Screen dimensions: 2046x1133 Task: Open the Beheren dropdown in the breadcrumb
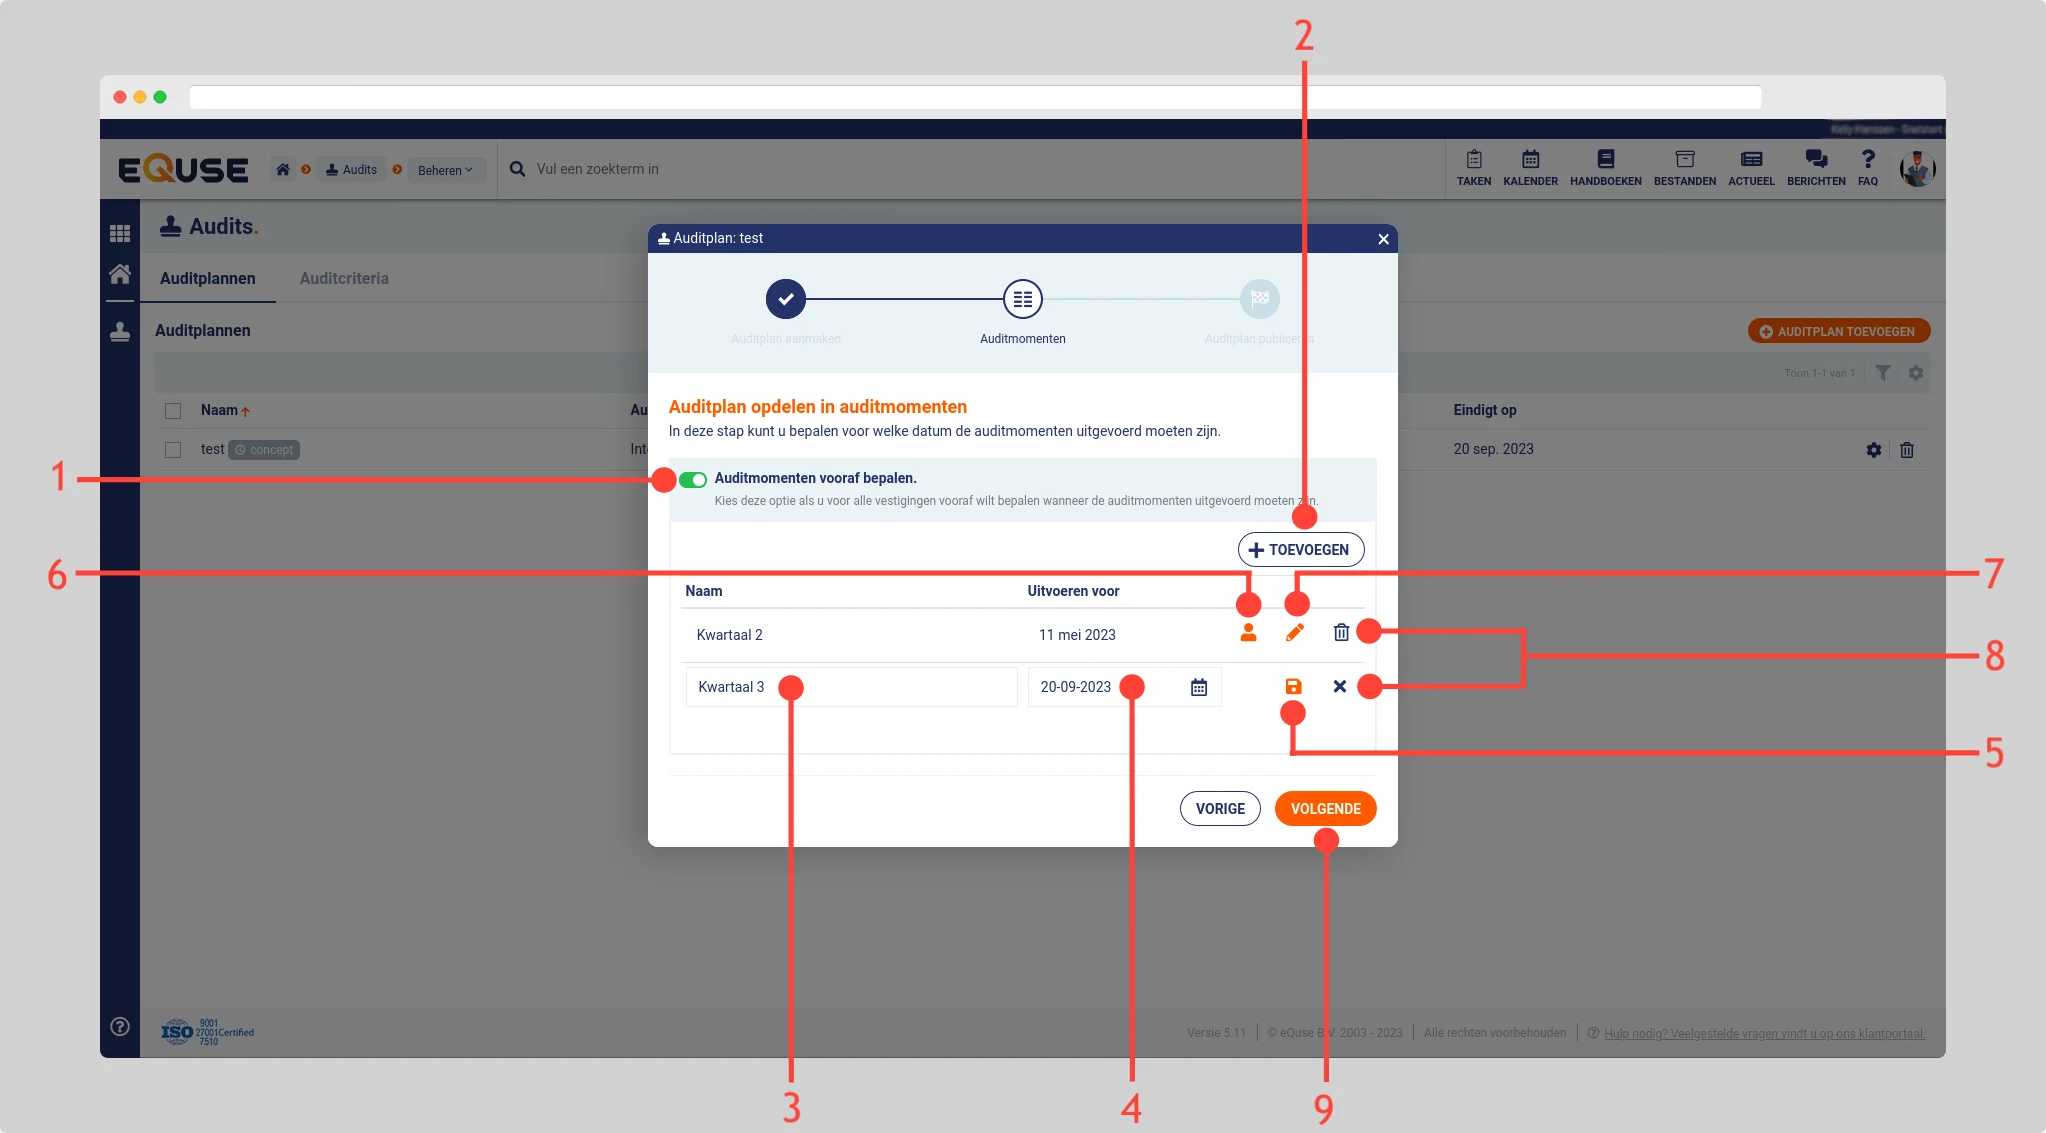pyautogui.click(x=445, y=170)
